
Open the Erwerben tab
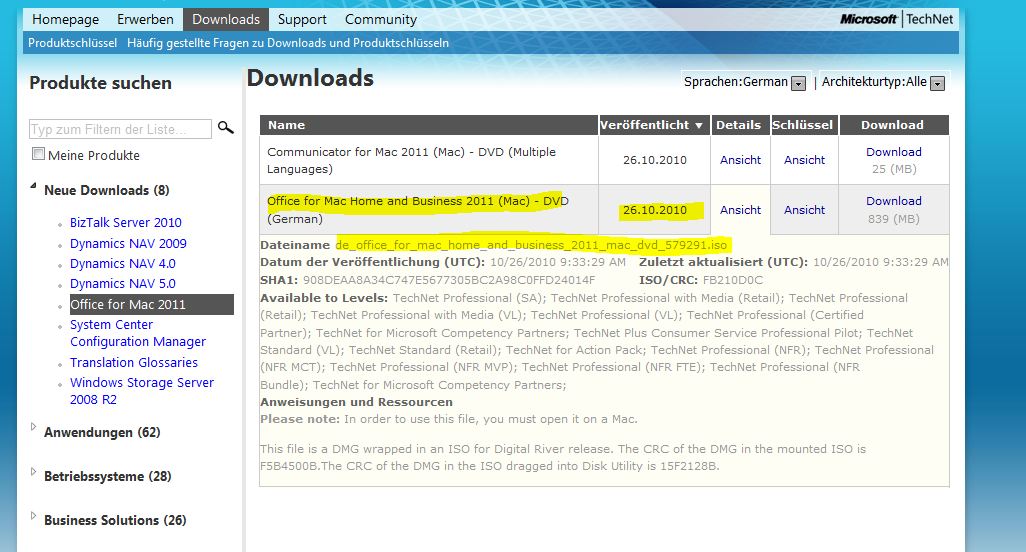coord(145,19)
